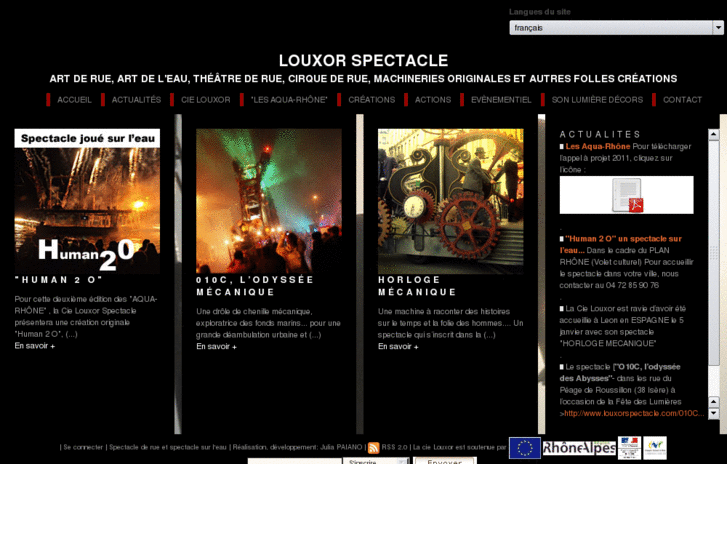Click the French Republic ministry logo
Image resolution: width=727 pixels, height=545 pixels.
click(630, 448)
